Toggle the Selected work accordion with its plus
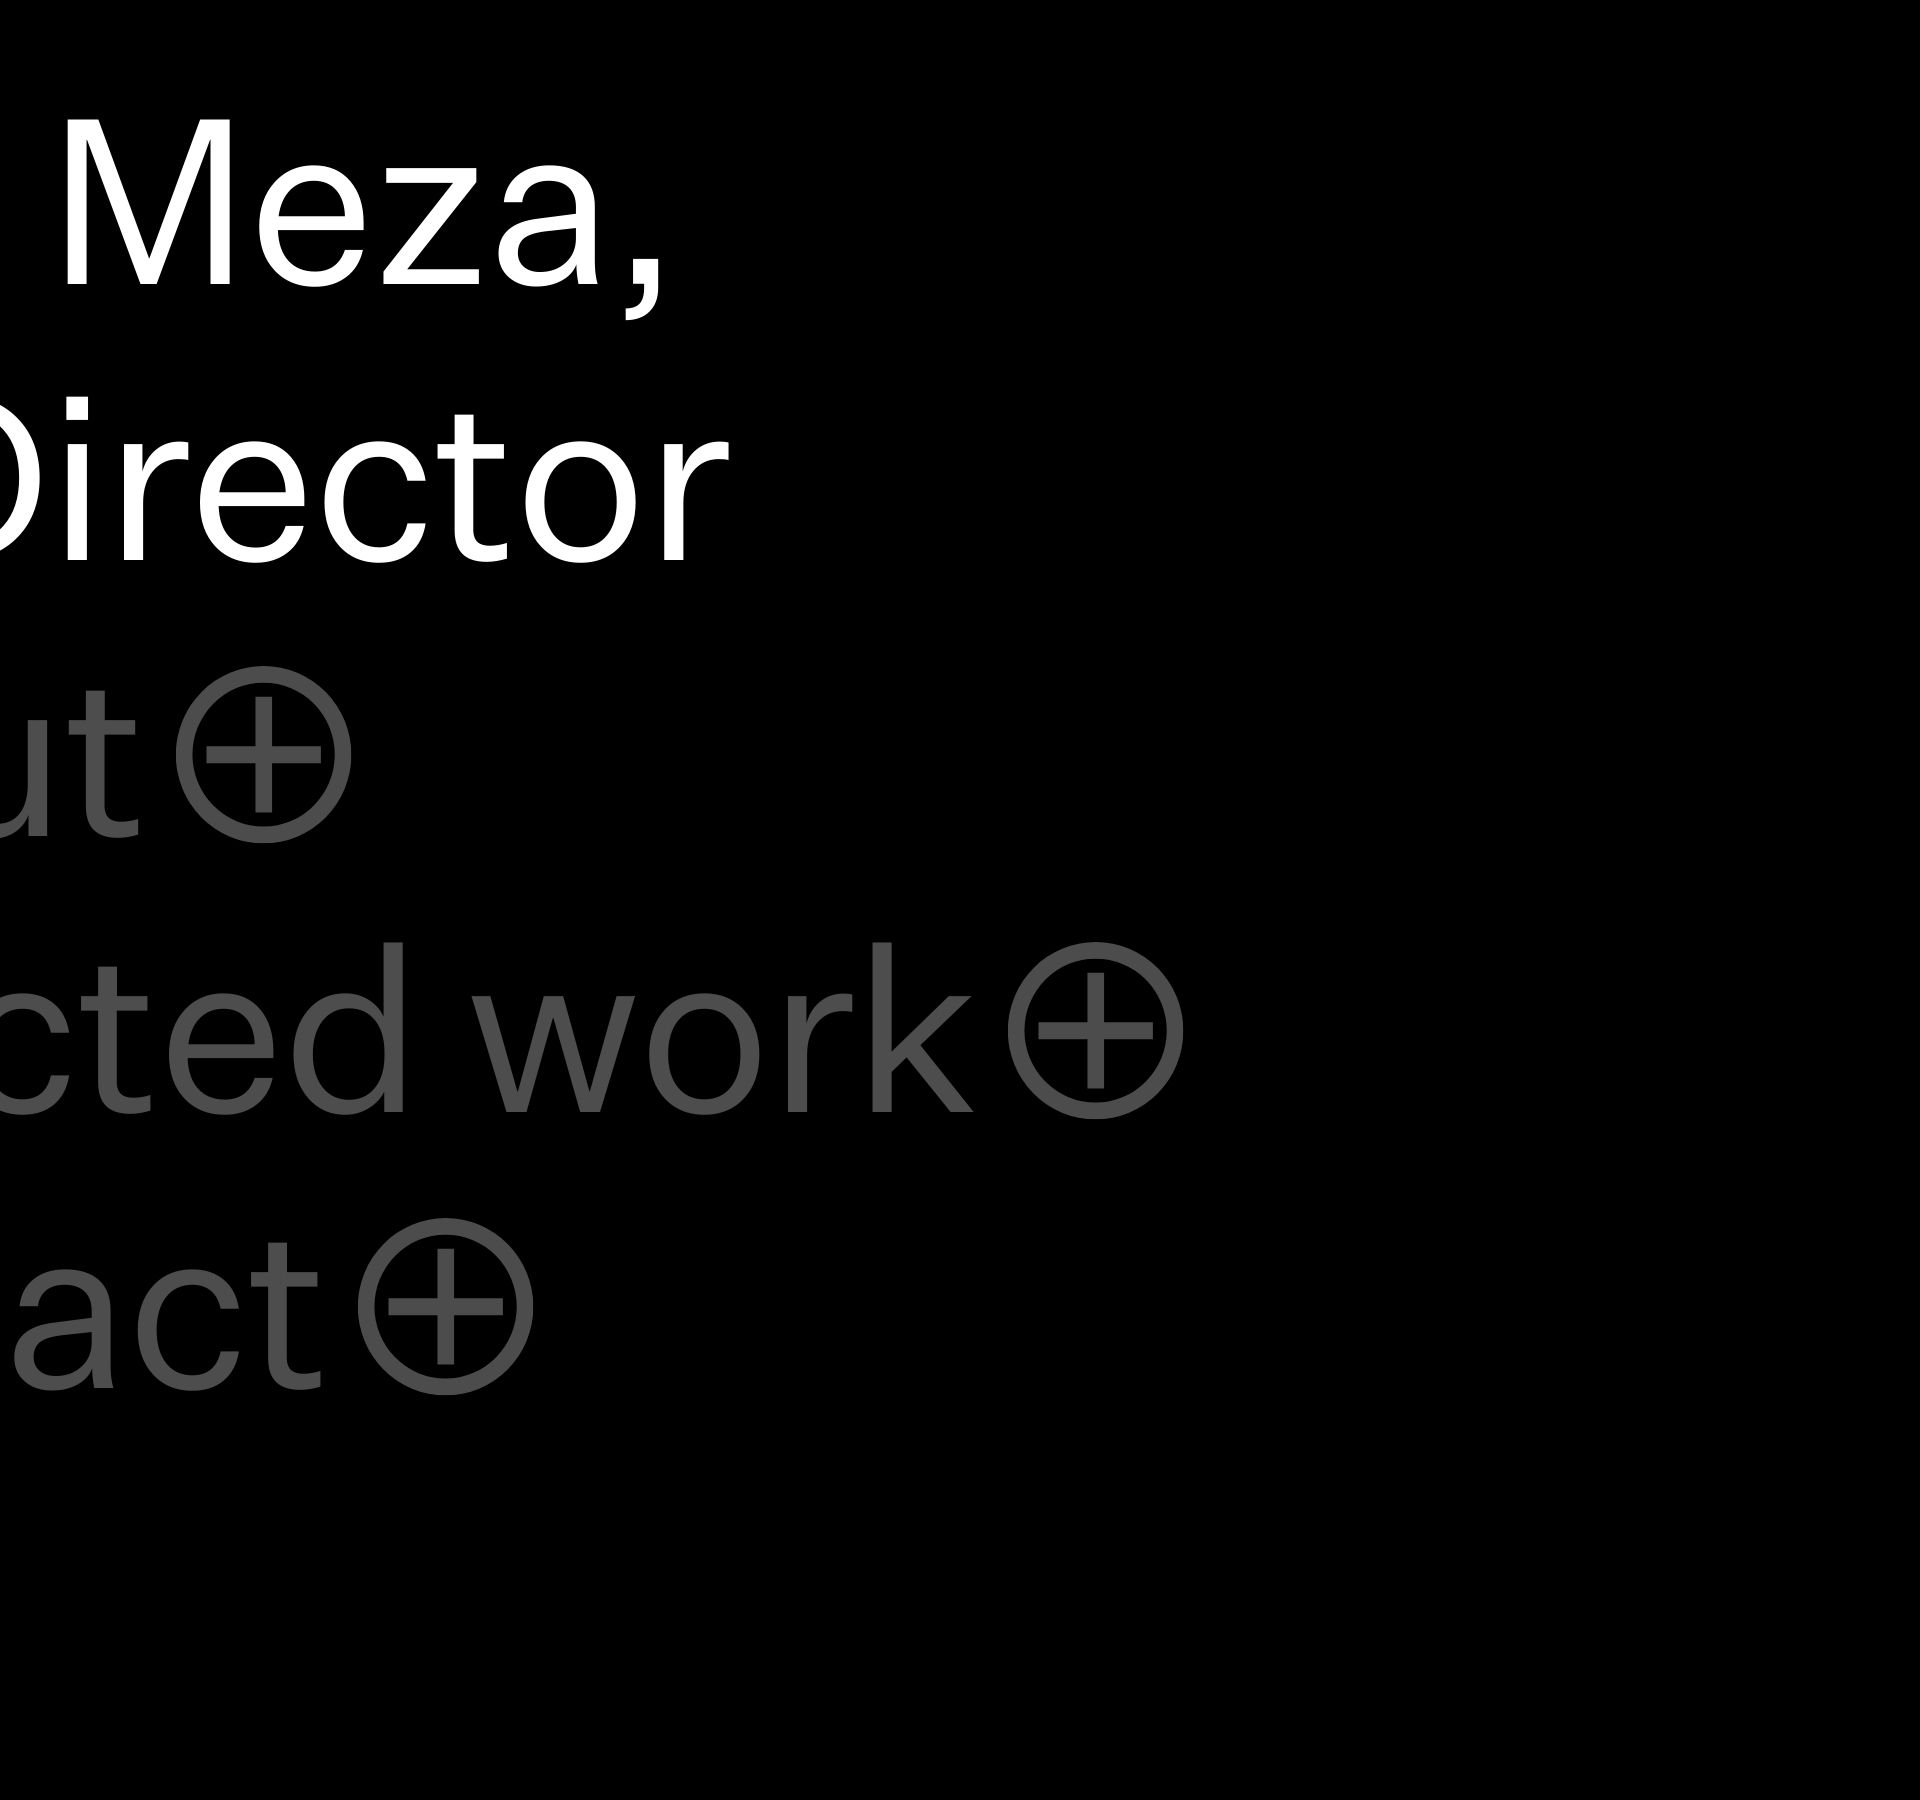This screenshot has width=1920, height=1800. (x=1094, y=1030)
